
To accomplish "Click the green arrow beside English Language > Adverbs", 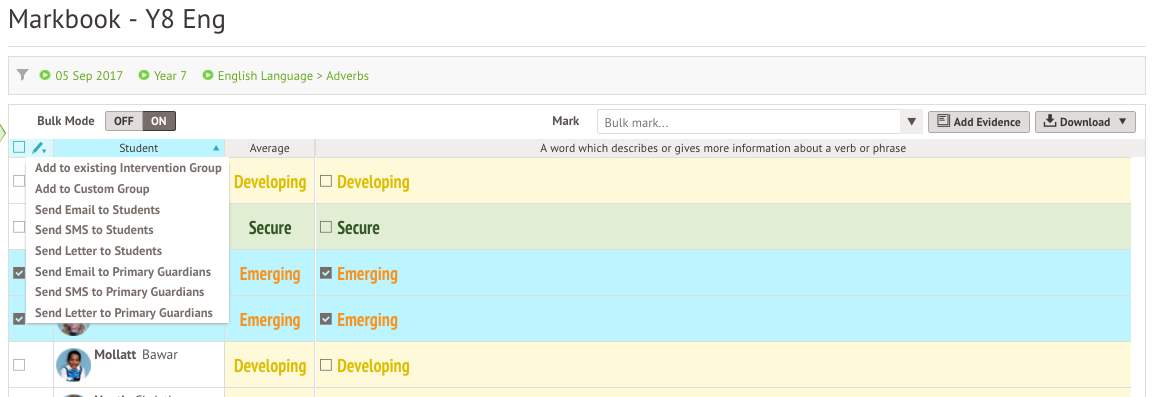I will tap(208, 75).
